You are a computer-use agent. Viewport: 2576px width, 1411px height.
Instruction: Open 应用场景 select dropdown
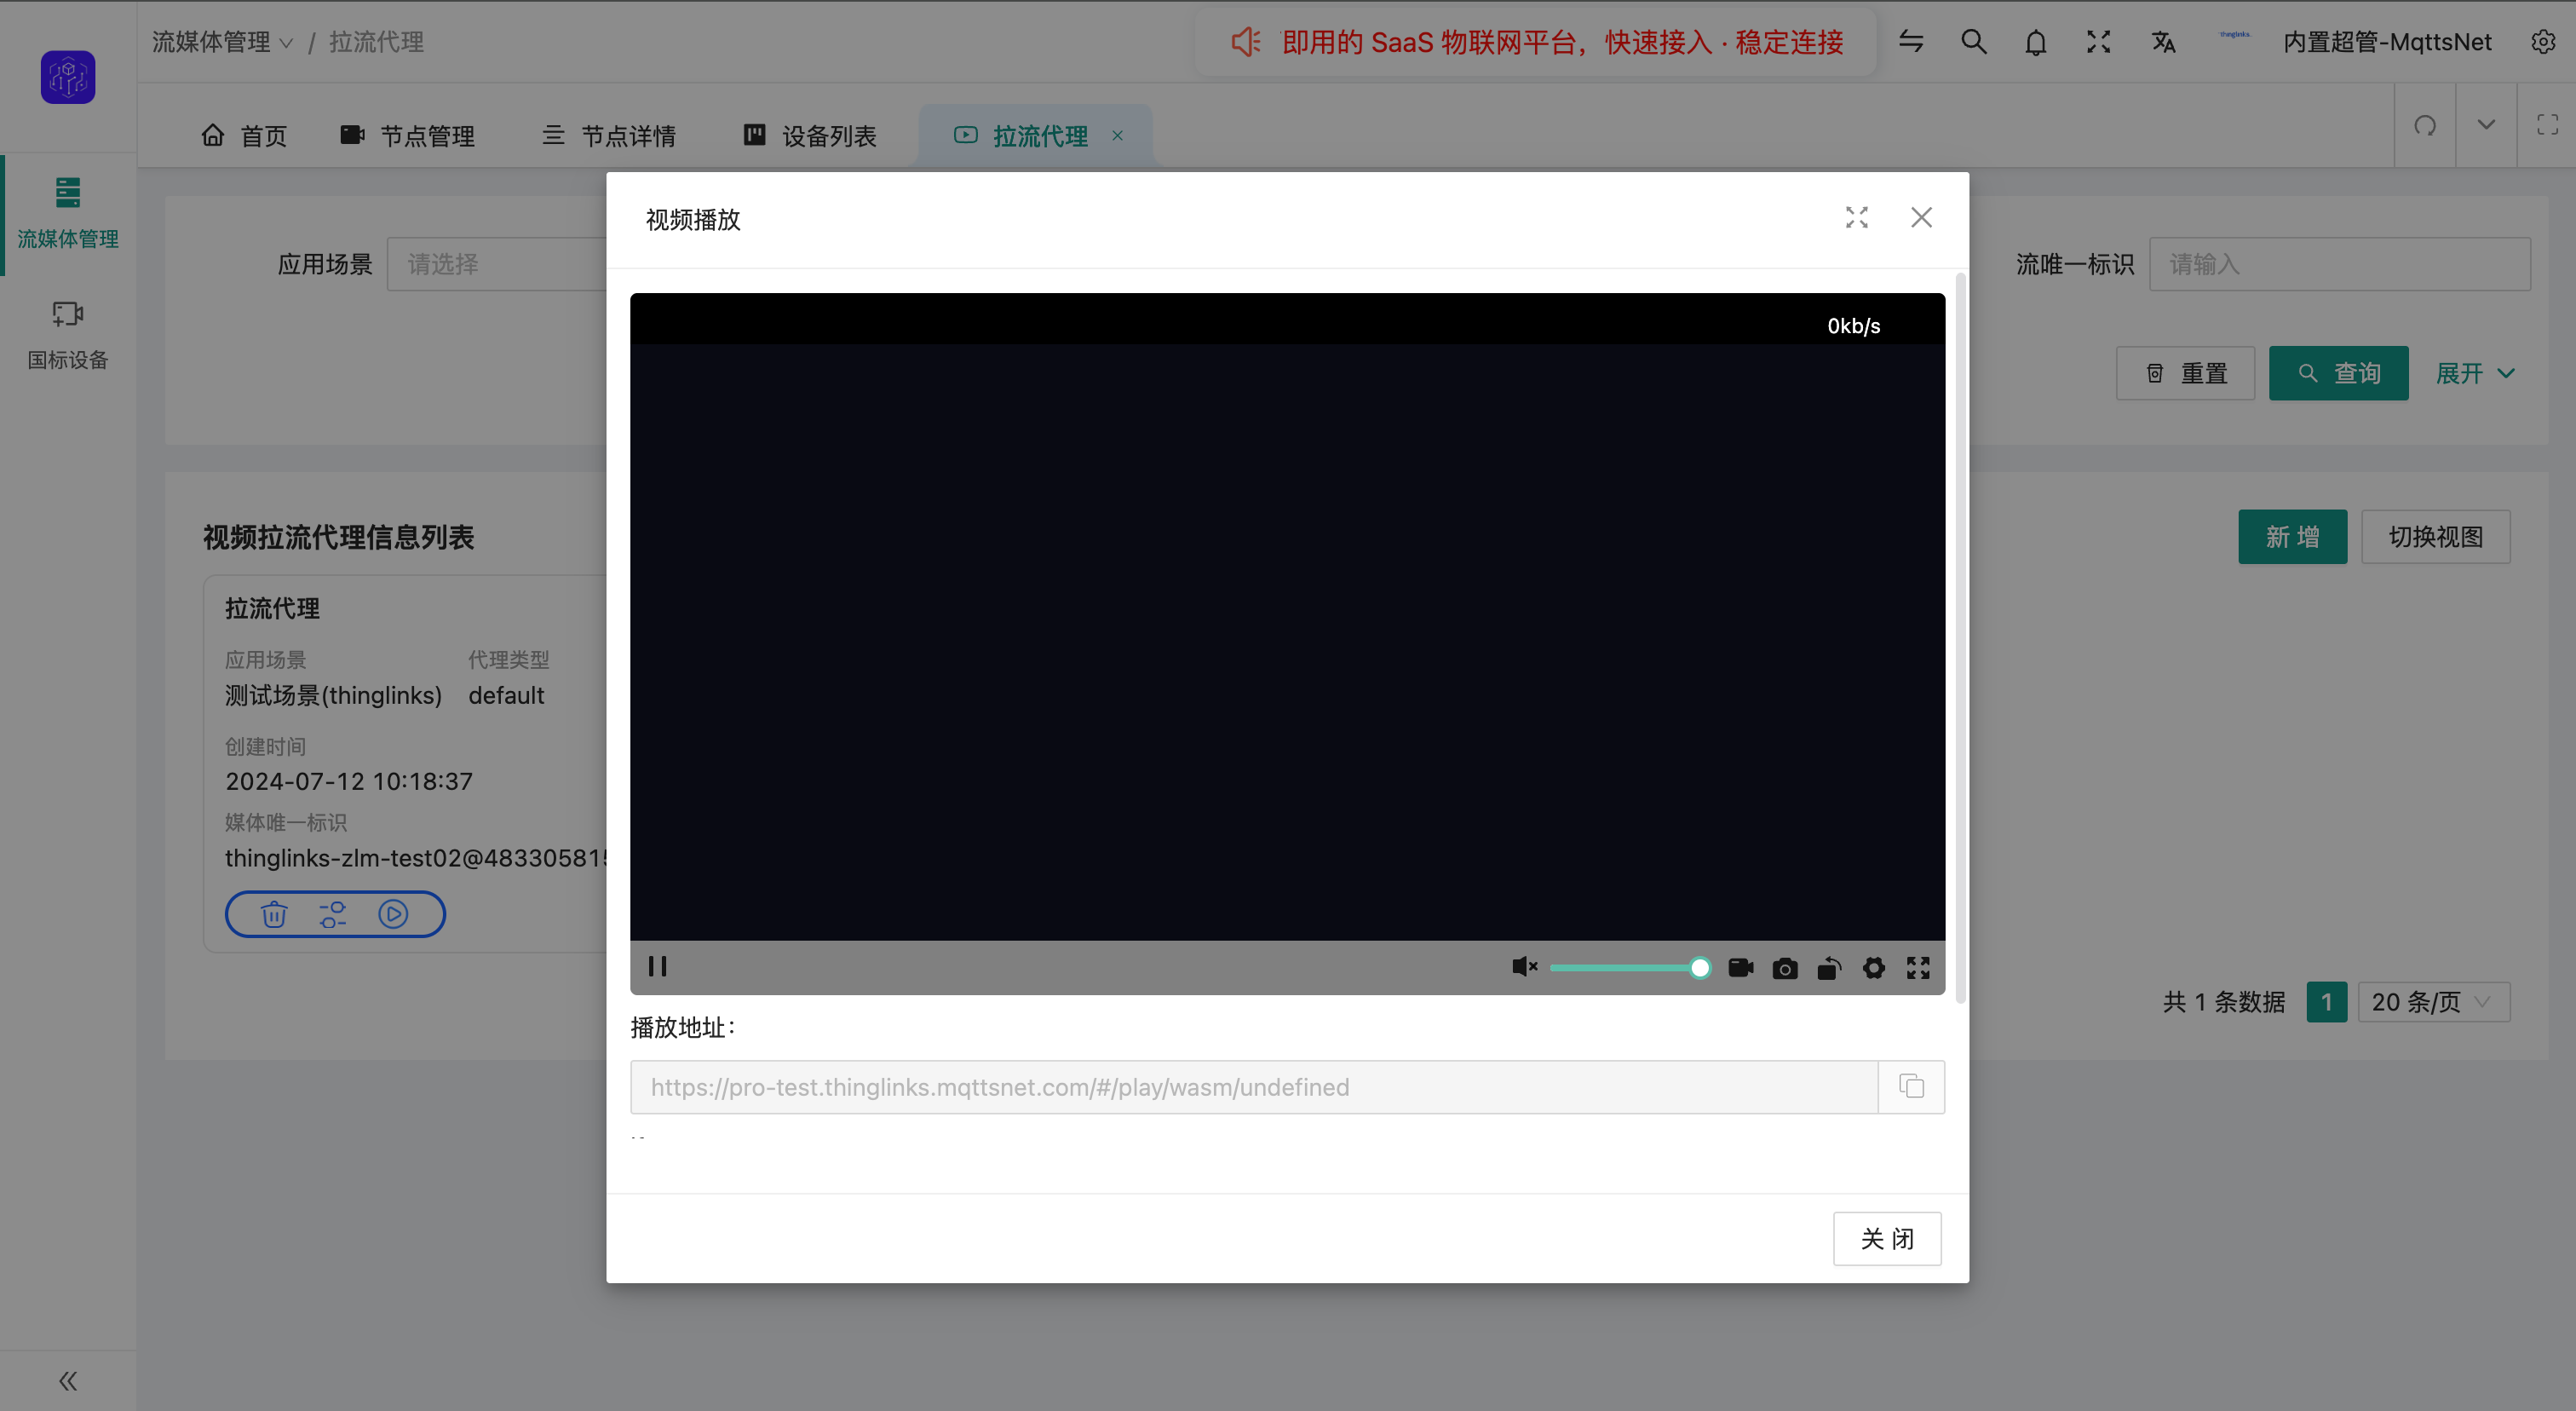pyautogui.click(x=498, y=264)
